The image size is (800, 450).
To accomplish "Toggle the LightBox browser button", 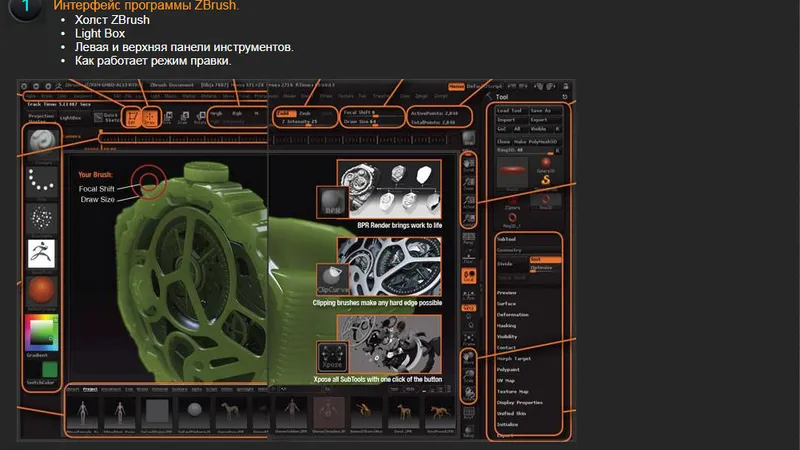I will pyautogui.click(x=70, y=118).
